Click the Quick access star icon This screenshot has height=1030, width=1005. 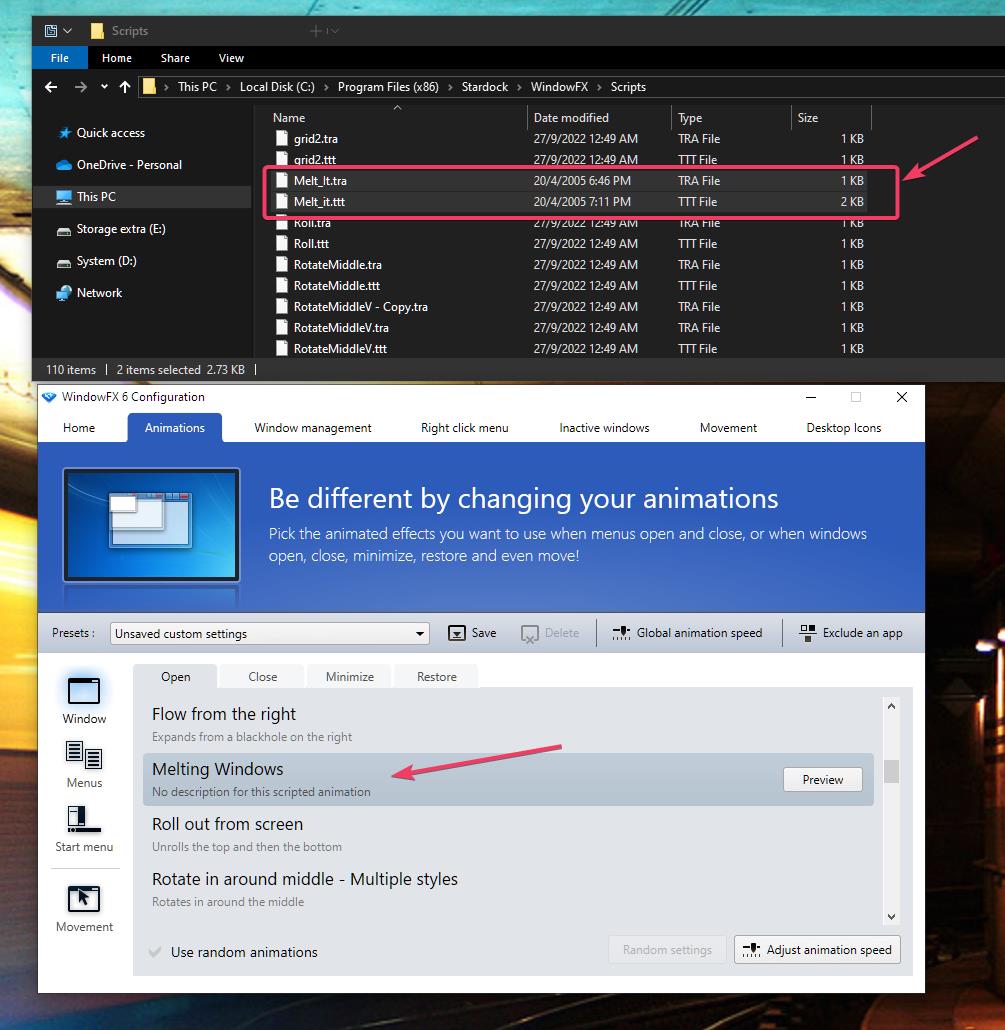[64, 133]
